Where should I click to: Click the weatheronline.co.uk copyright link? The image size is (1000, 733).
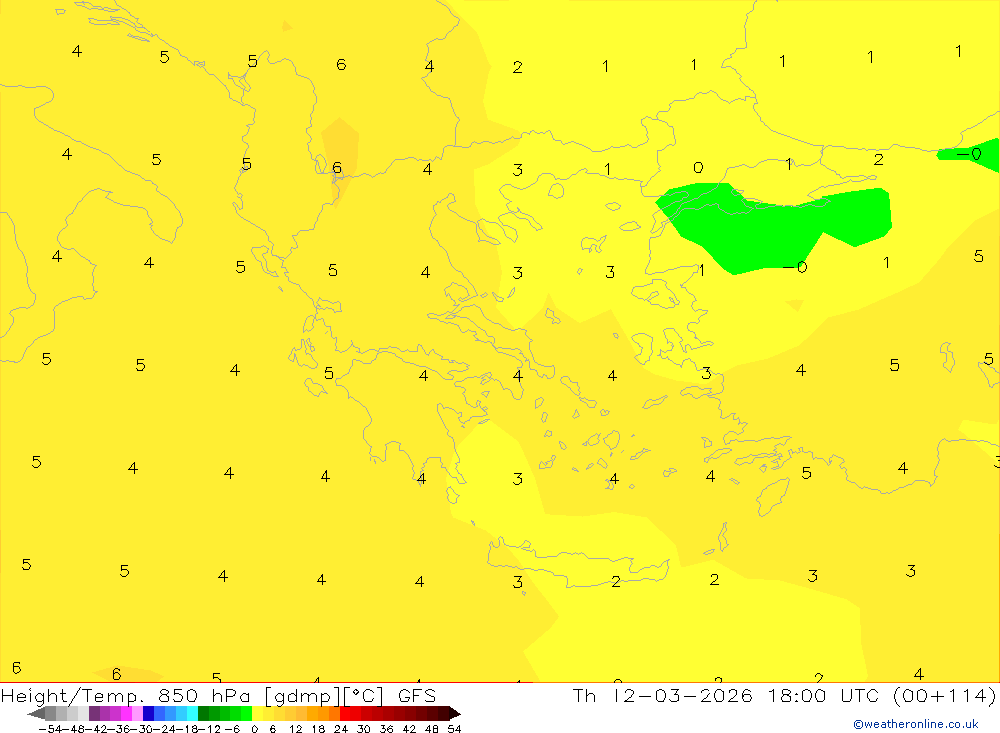click(x=916, y=724)
